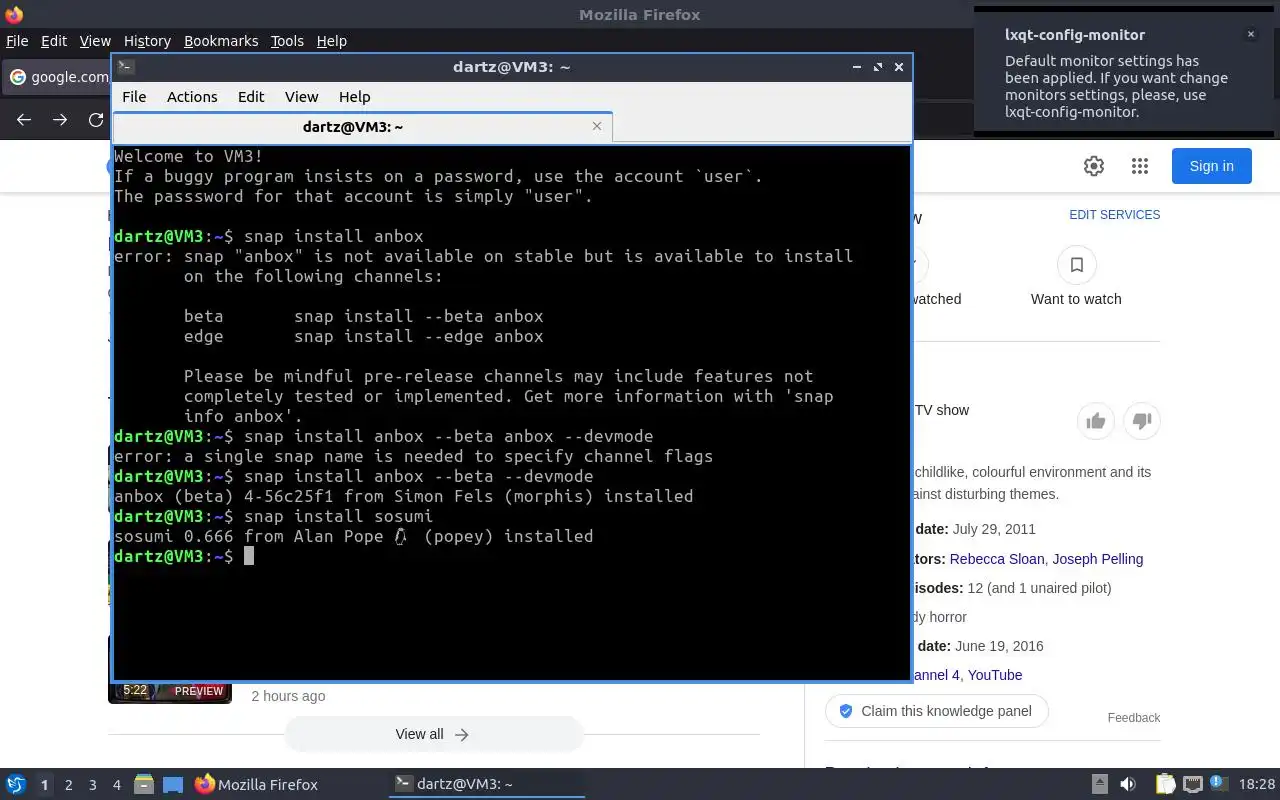
Task: Click the shield icon on Claim this knowledge panel
Action: (x=846, y=711)
